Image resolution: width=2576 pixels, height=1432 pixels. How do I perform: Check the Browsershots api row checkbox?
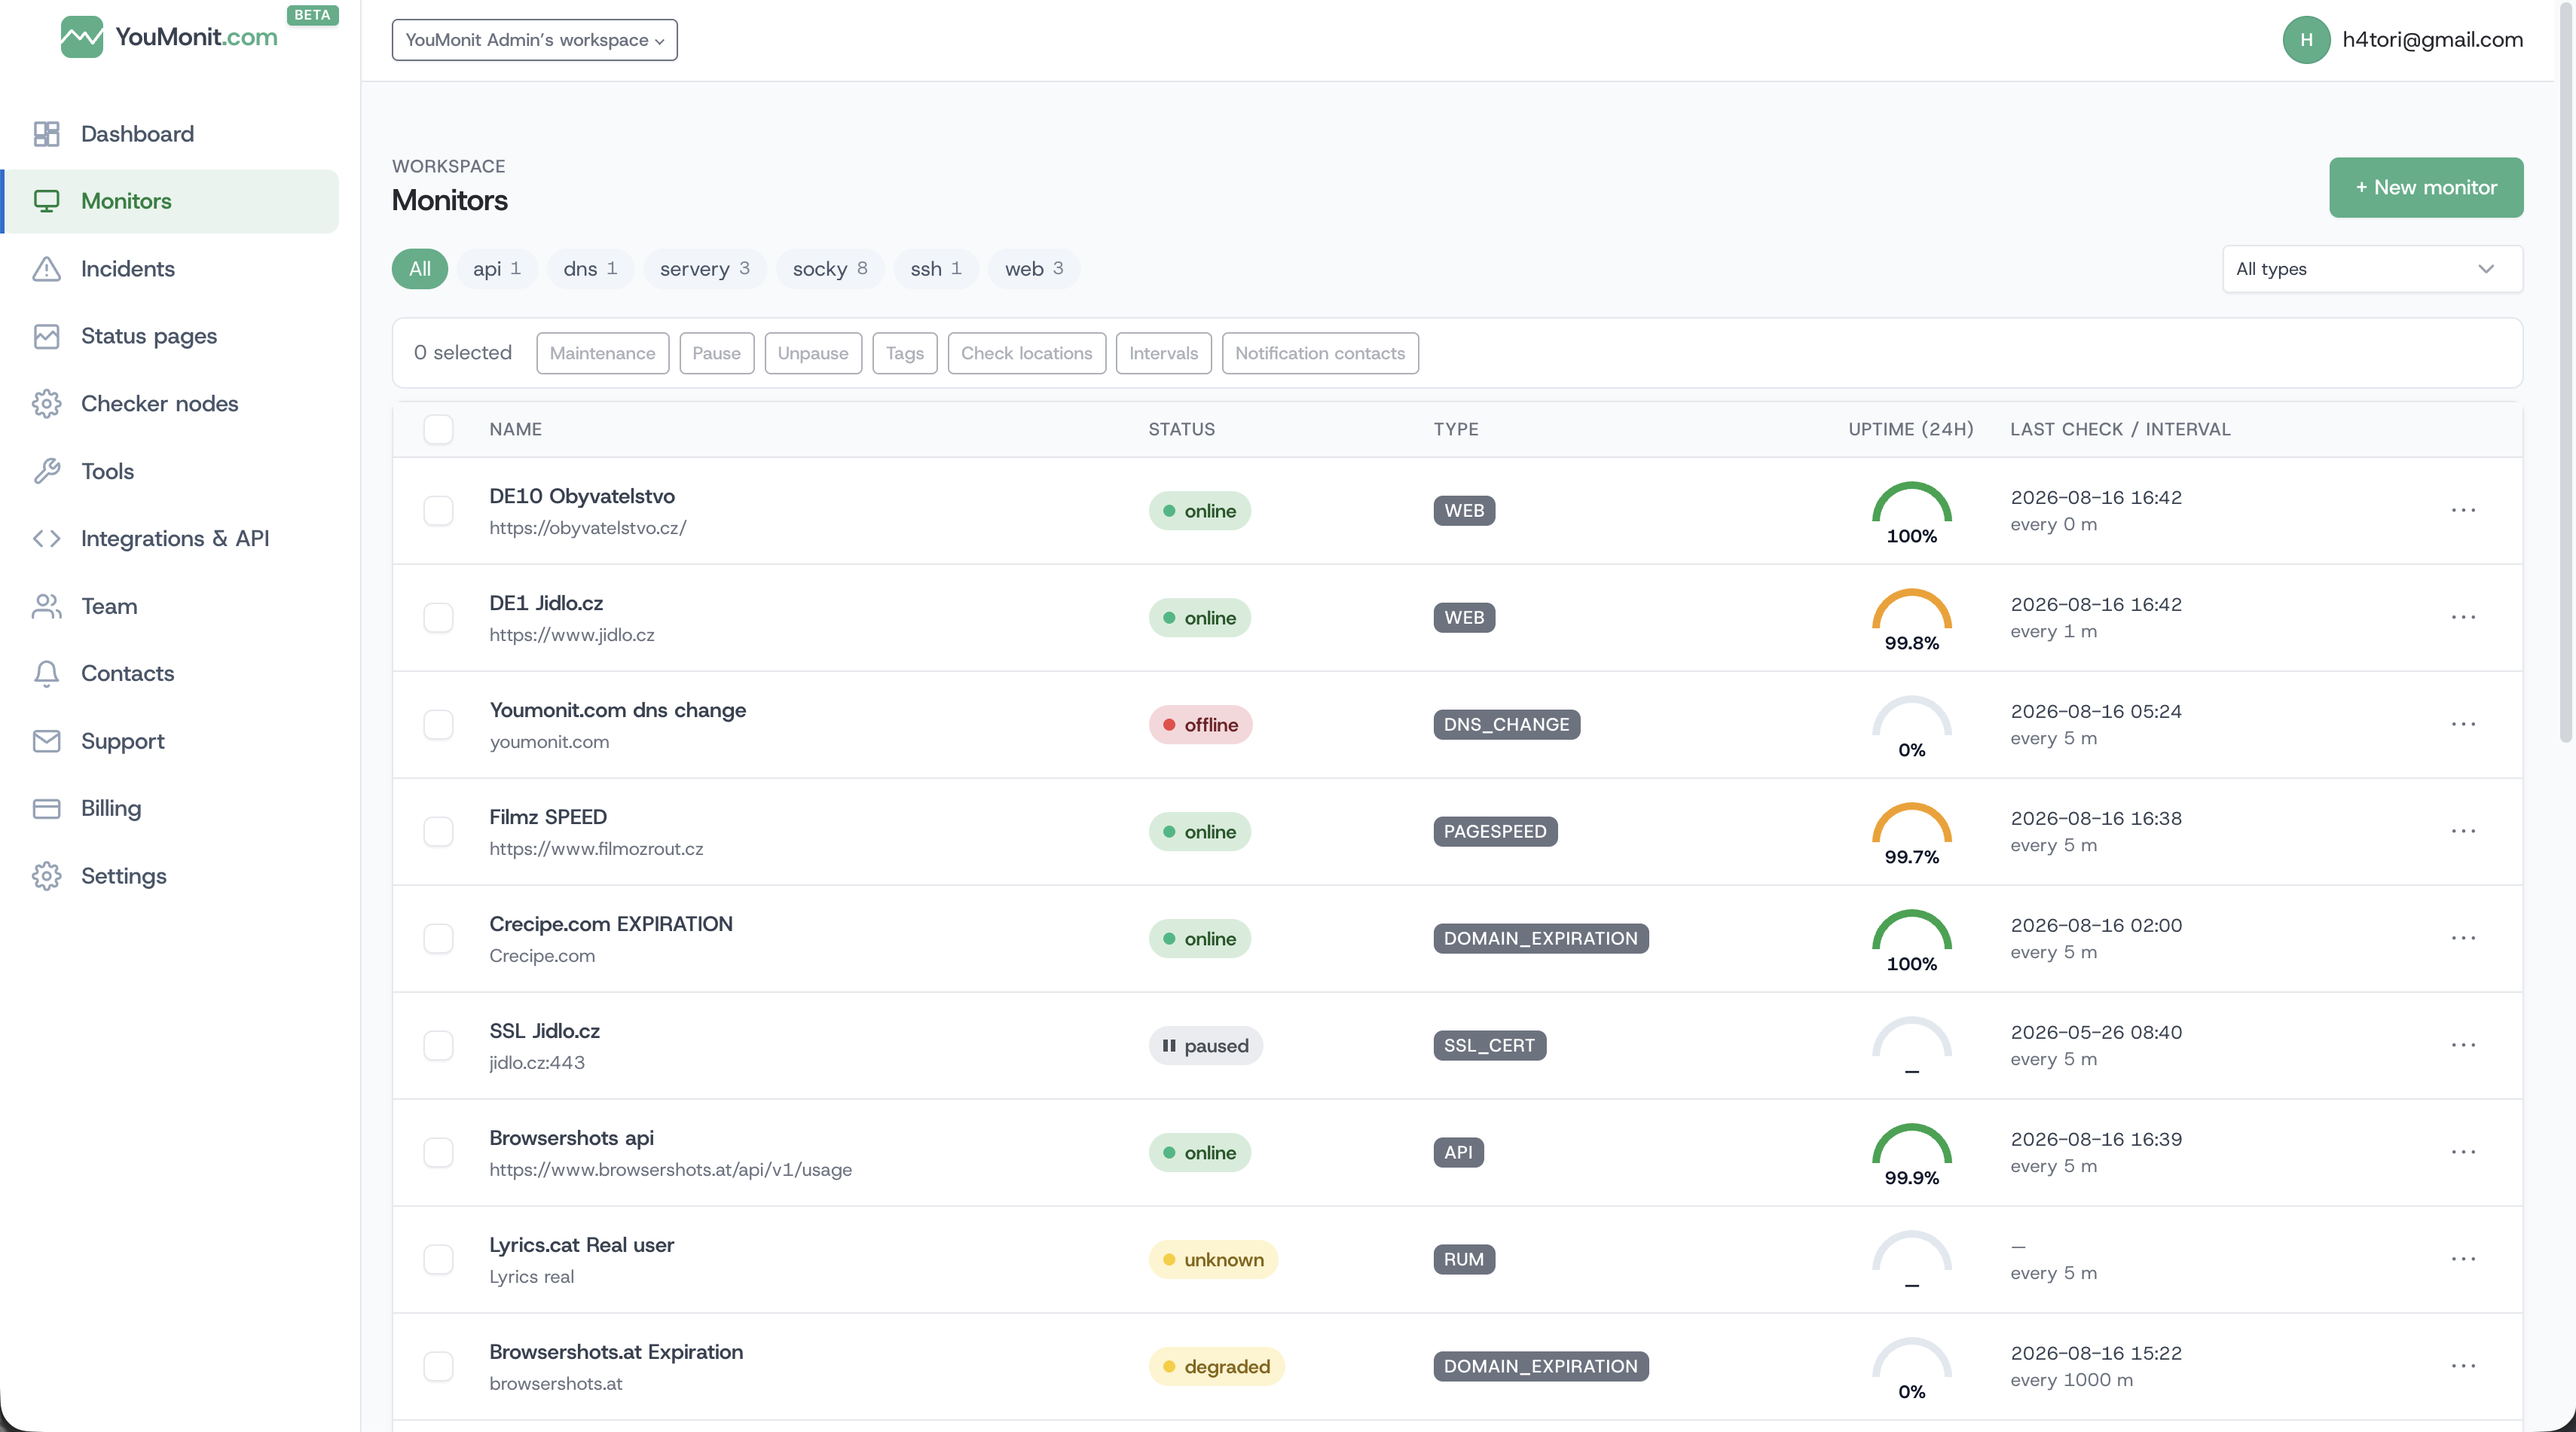[438, 1153]
